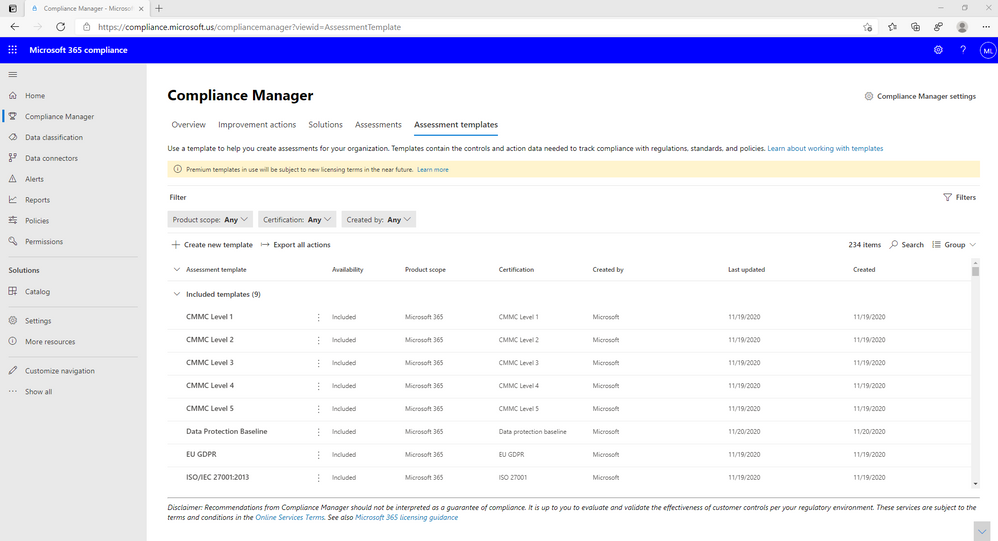The height and width of the screenshot is (541, 998).
Task: Select the Assessment templates tab
Action: tap(456, 125)
